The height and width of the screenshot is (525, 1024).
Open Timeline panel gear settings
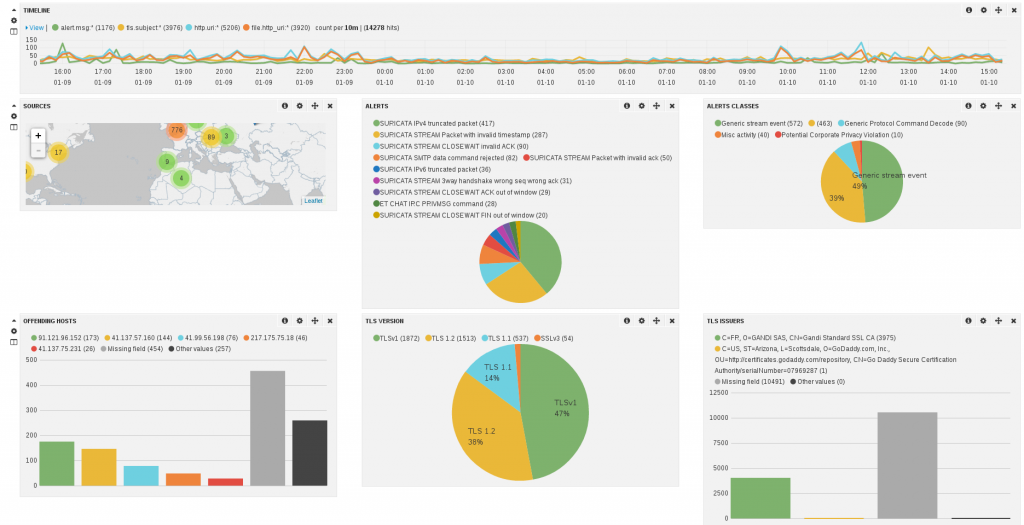click(x=984, y=10)
